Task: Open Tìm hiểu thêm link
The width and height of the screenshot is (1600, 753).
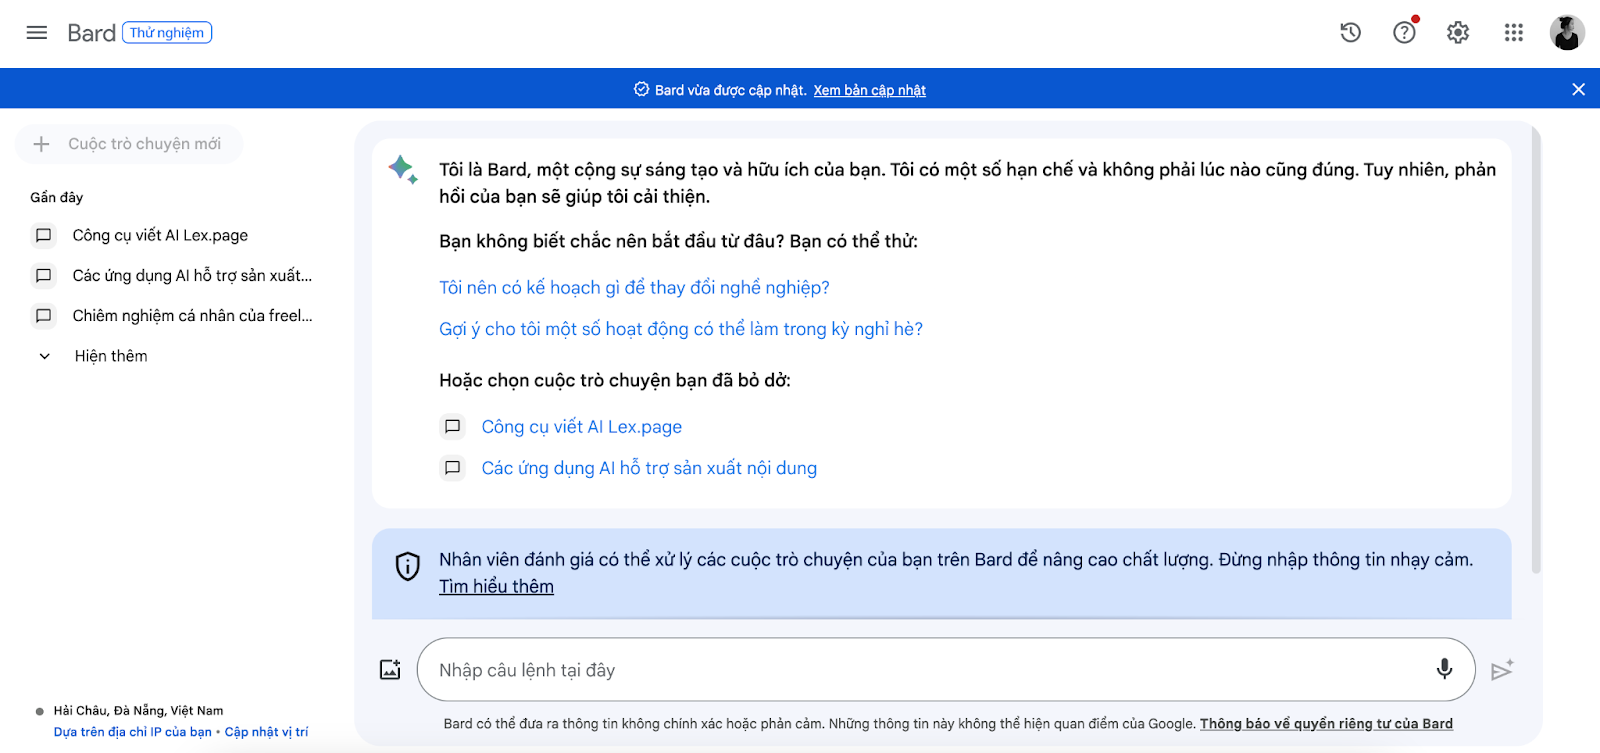Action: (x=496, y=587)
